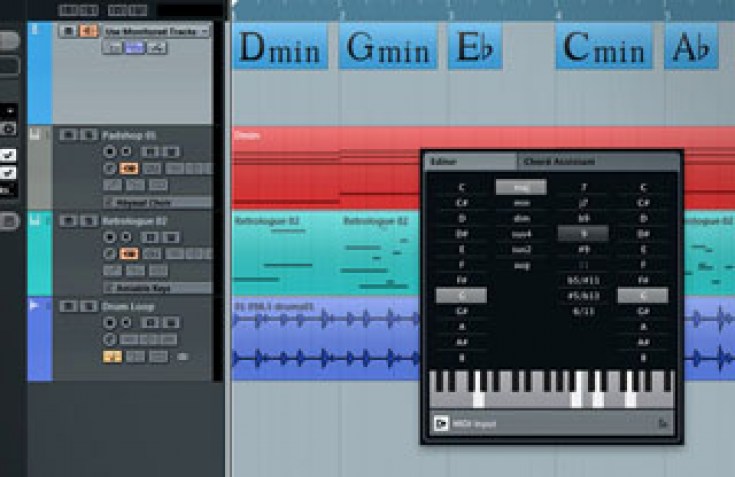This screenshot has width=735, height=477.
Task: Mute the Padshop 01 track
Action: pyautogui.click(x=68, y=135)
